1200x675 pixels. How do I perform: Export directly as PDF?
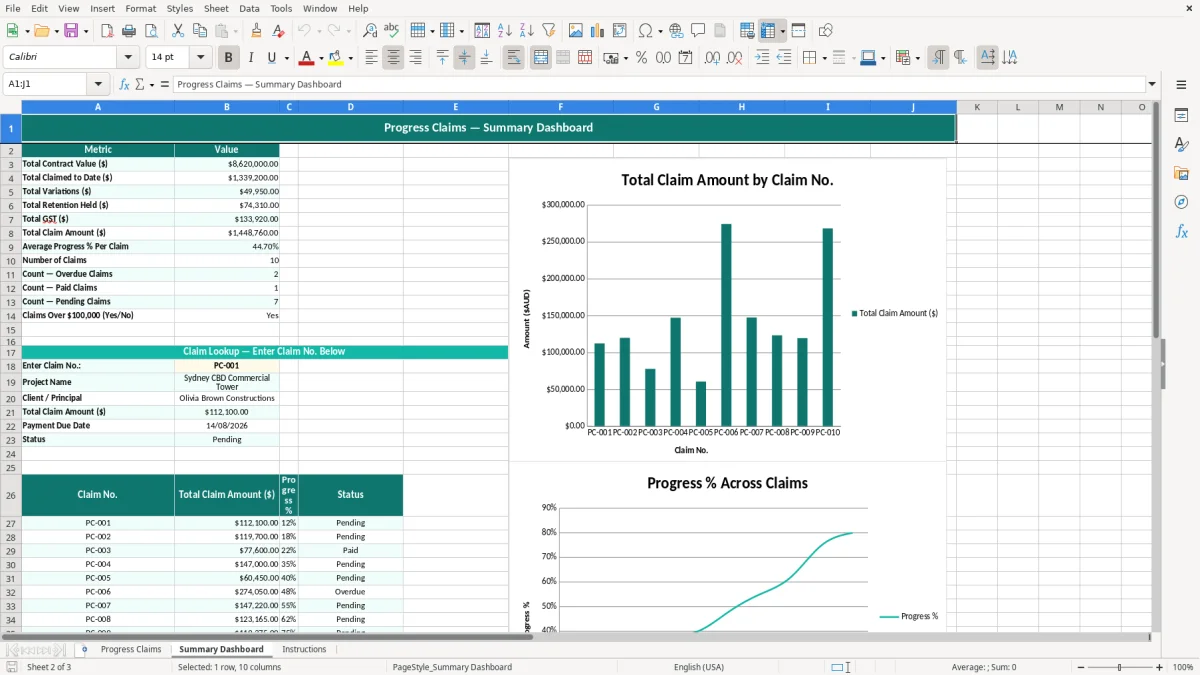pos(107,31)
